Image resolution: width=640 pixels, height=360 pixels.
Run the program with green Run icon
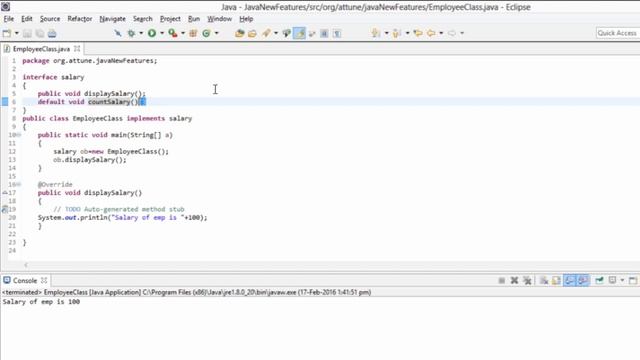click(152, 33)
